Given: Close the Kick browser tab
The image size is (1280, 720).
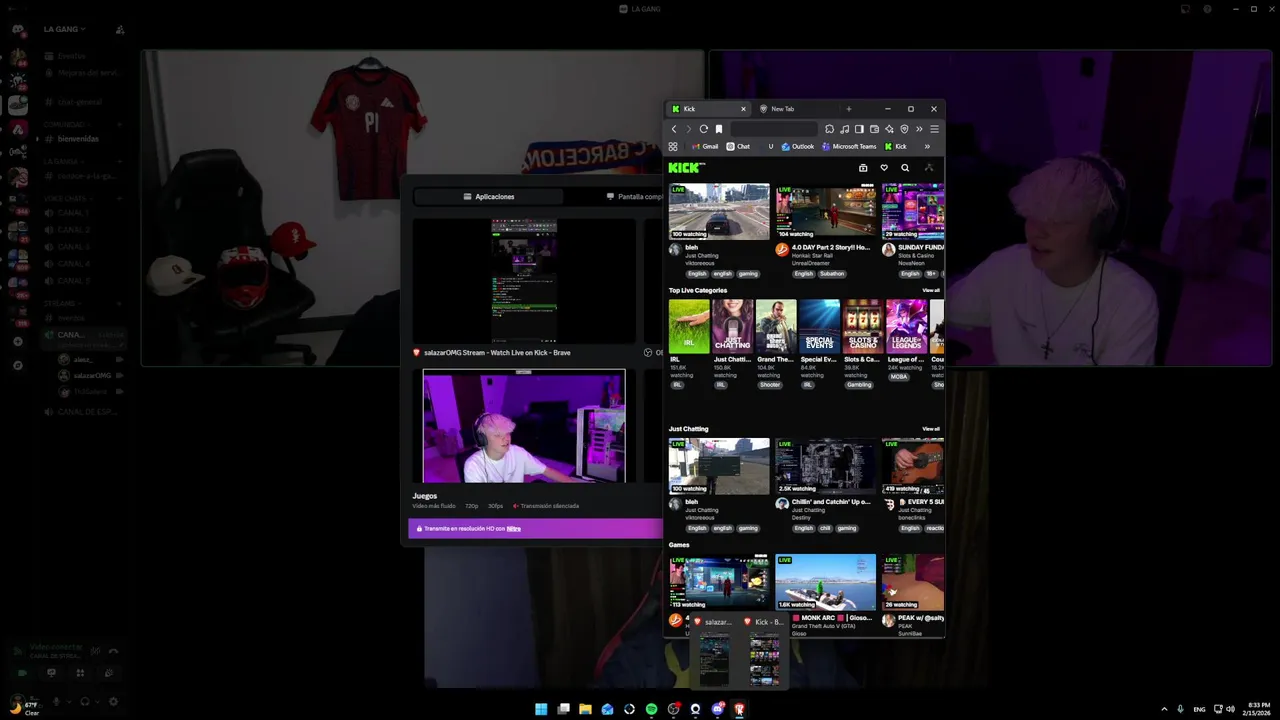Looking at the screenshot, I should 743,109.
